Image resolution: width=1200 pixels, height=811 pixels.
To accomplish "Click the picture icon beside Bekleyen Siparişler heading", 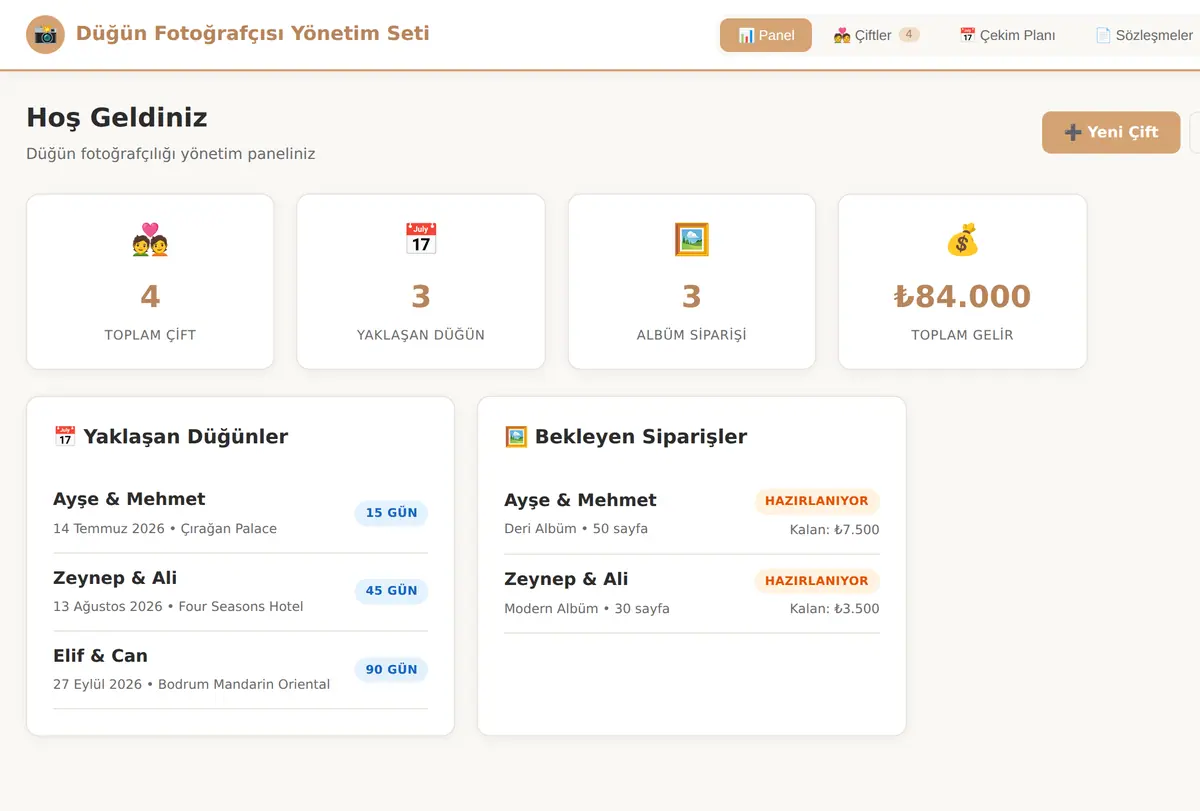I will tap(516, 437).
